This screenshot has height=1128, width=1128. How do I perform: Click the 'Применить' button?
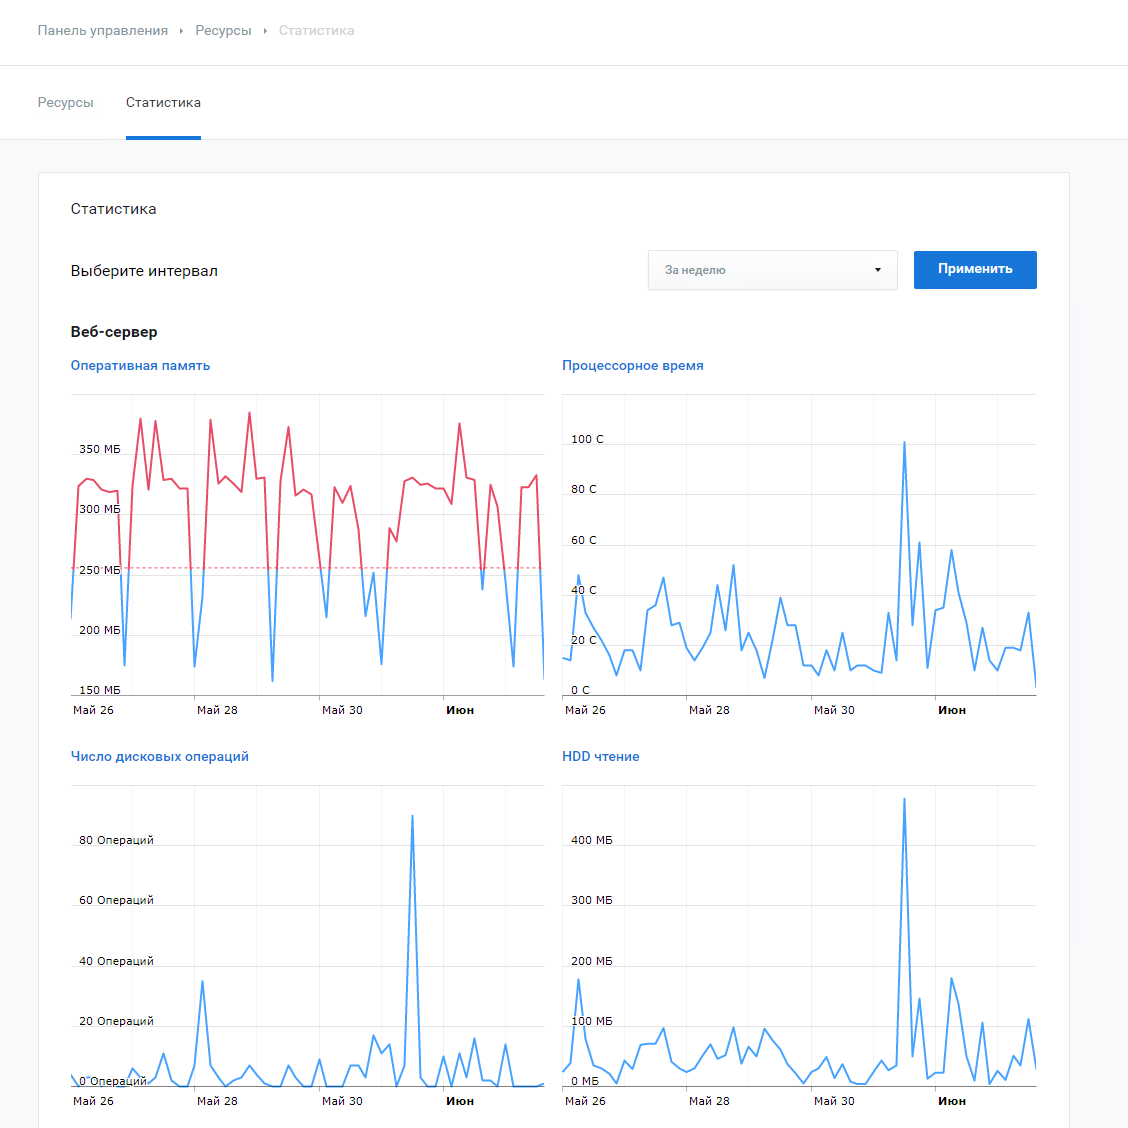pyautogui.click(x=975, y=270)
